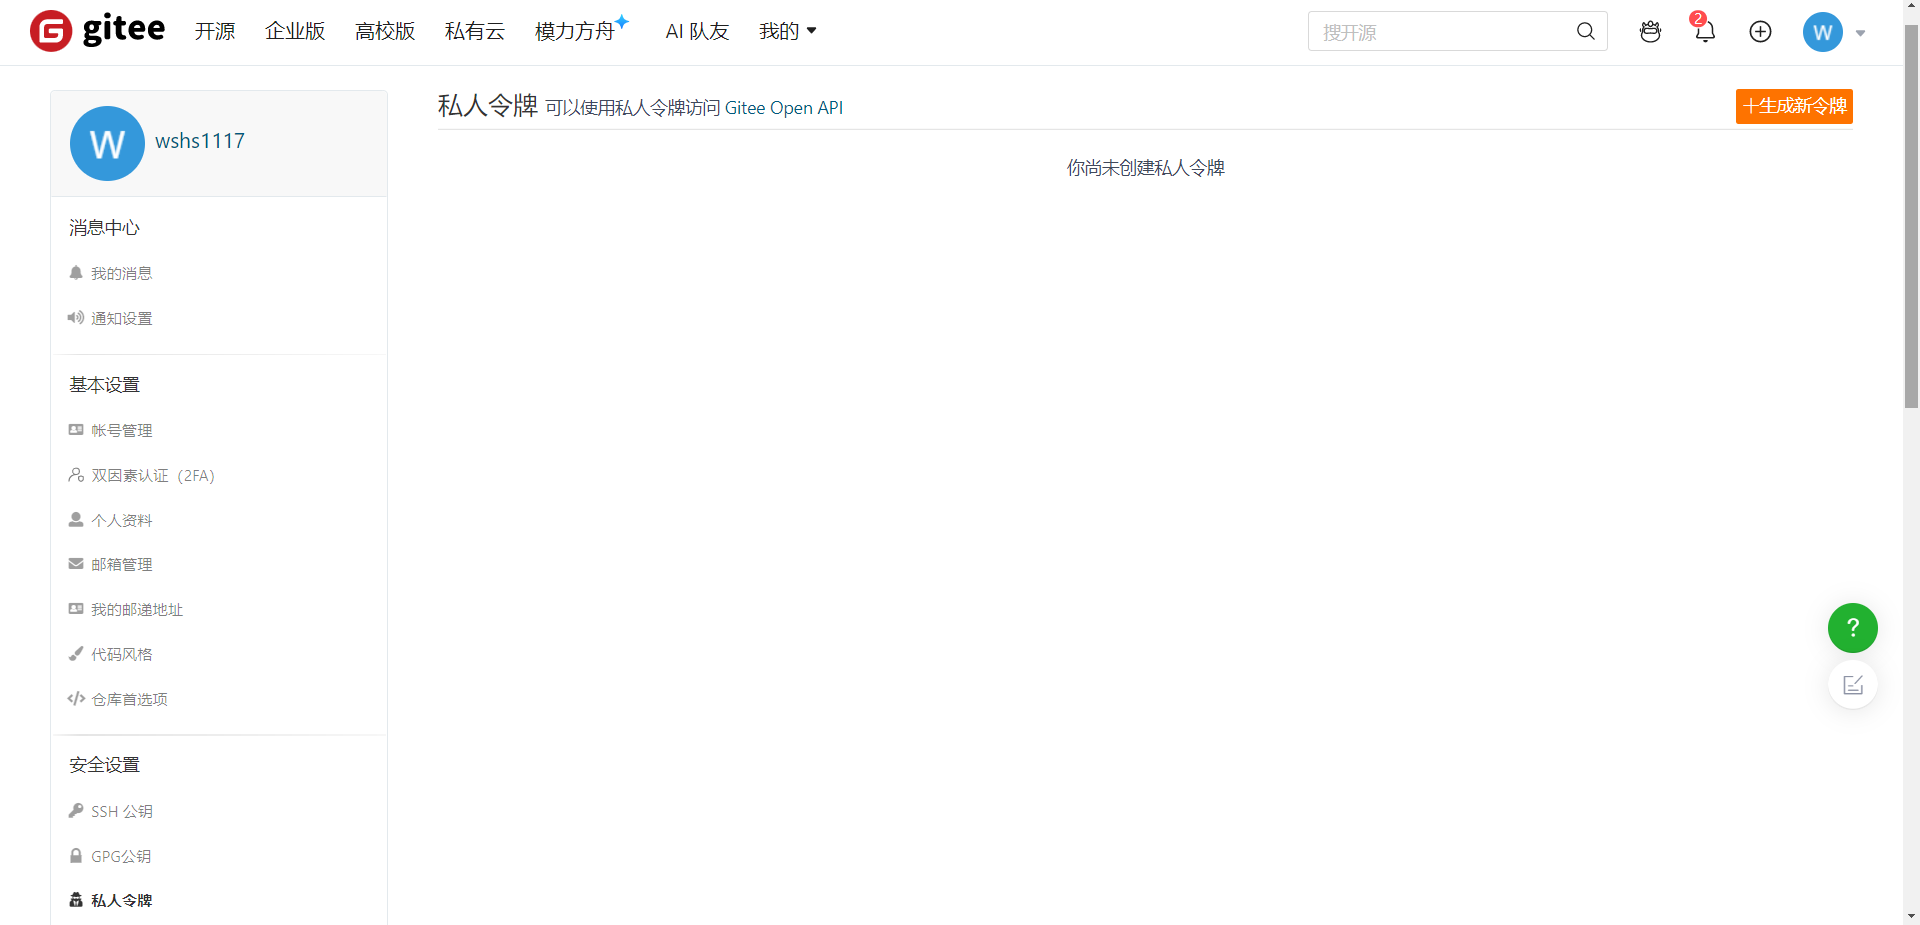This screenshot has width=1920, height=925.
Task: Expand the user avatar dropdown arrow
Action: click(1860, 33)
